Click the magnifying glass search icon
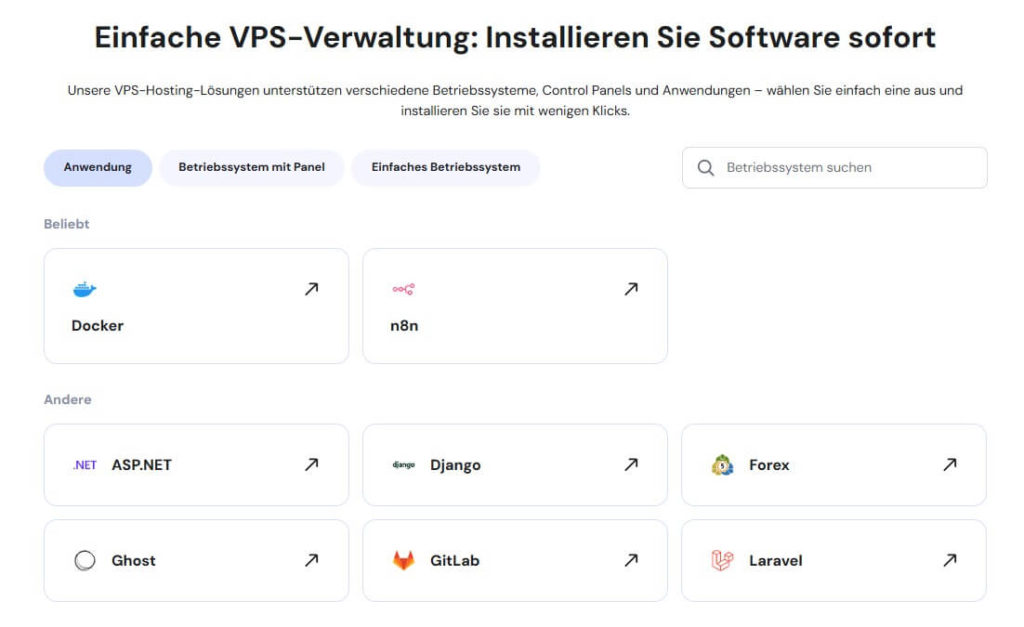This screenshot has height=627, width=1024. (706, 168)
